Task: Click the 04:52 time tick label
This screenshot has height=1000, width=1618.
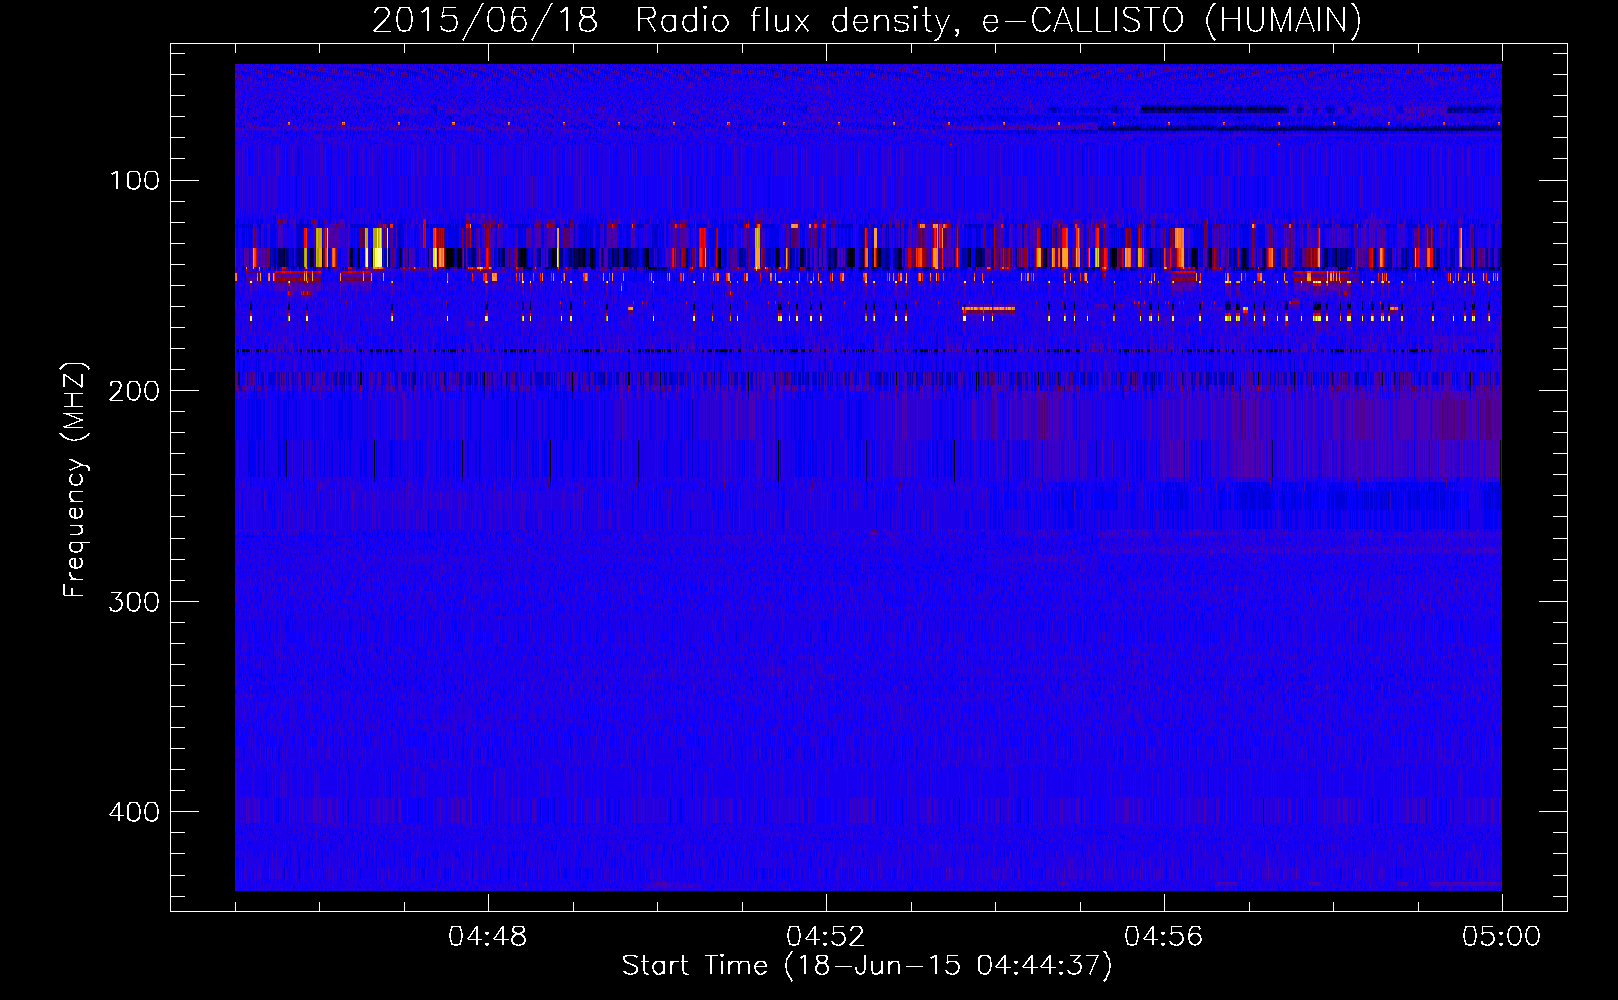Action: click(x=825, y=937)
